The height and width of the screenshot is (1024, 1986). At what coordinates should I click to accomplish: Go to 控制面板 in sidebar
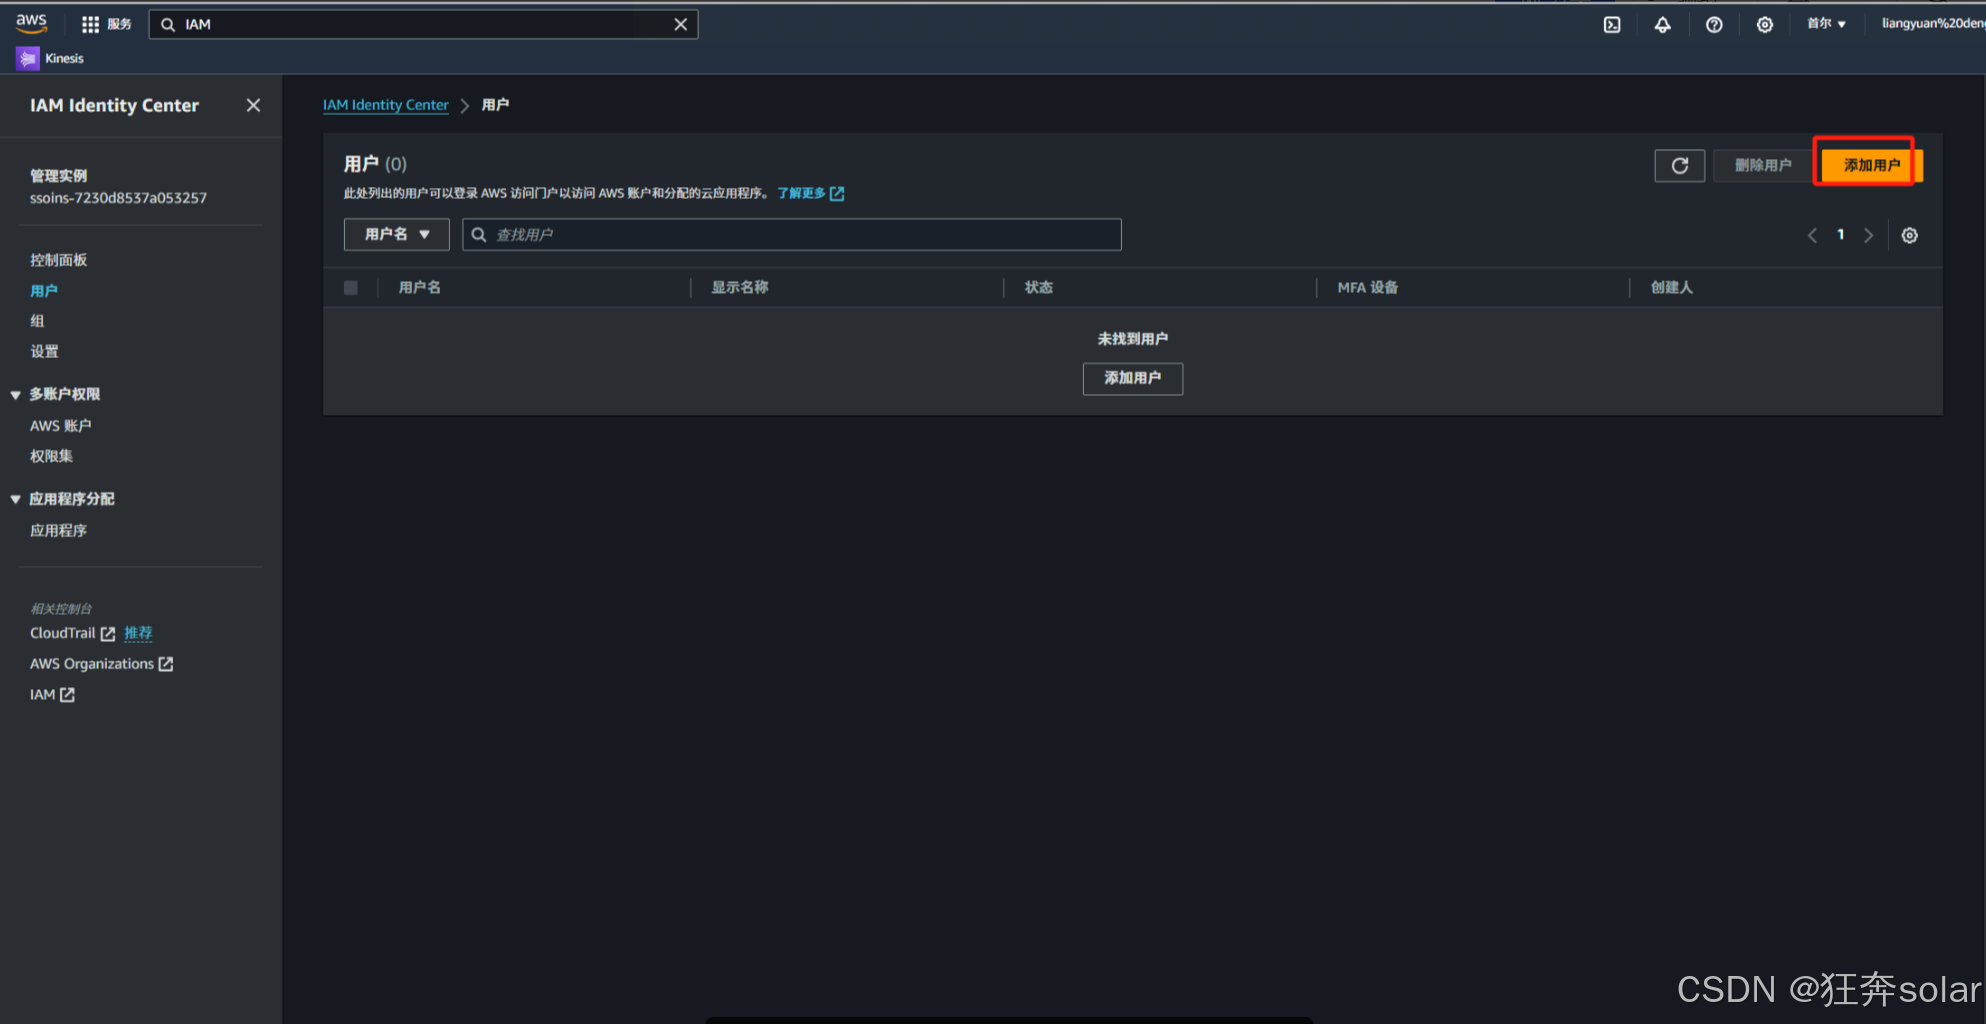[x=58, y=260]
